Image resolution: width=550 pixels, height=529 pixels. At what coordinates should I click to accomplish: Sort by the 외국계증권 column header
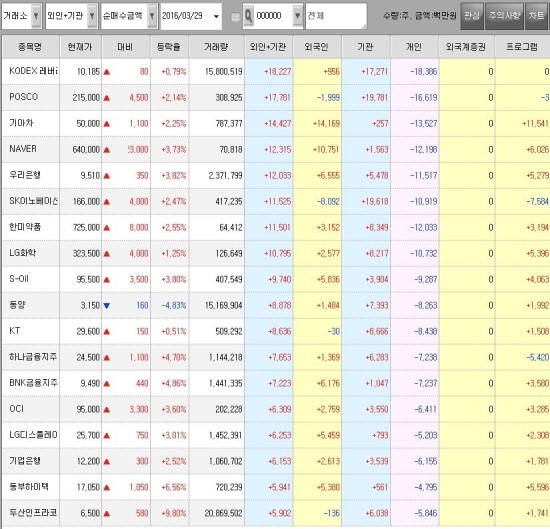(466, 47)
